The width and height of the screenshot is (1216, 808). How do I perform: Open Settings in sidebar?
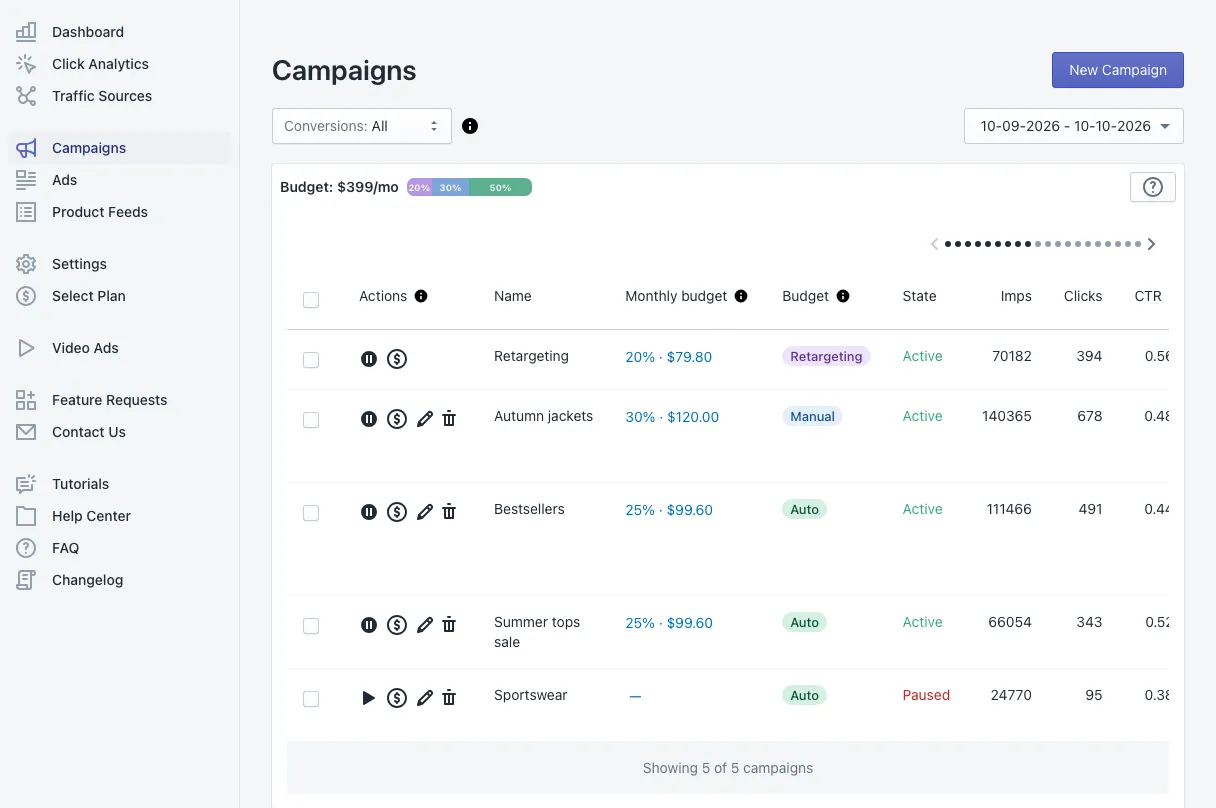119,264
